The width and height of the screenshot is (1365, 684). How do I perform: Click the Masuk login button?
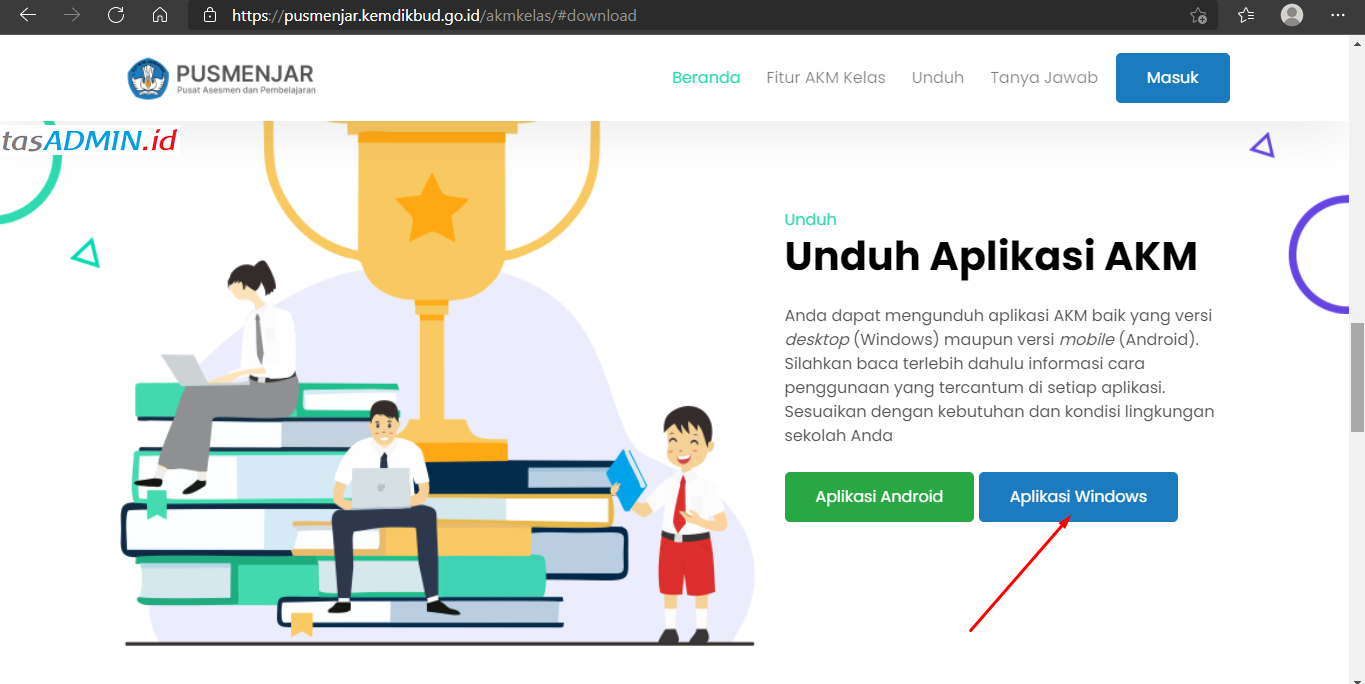1173,78
